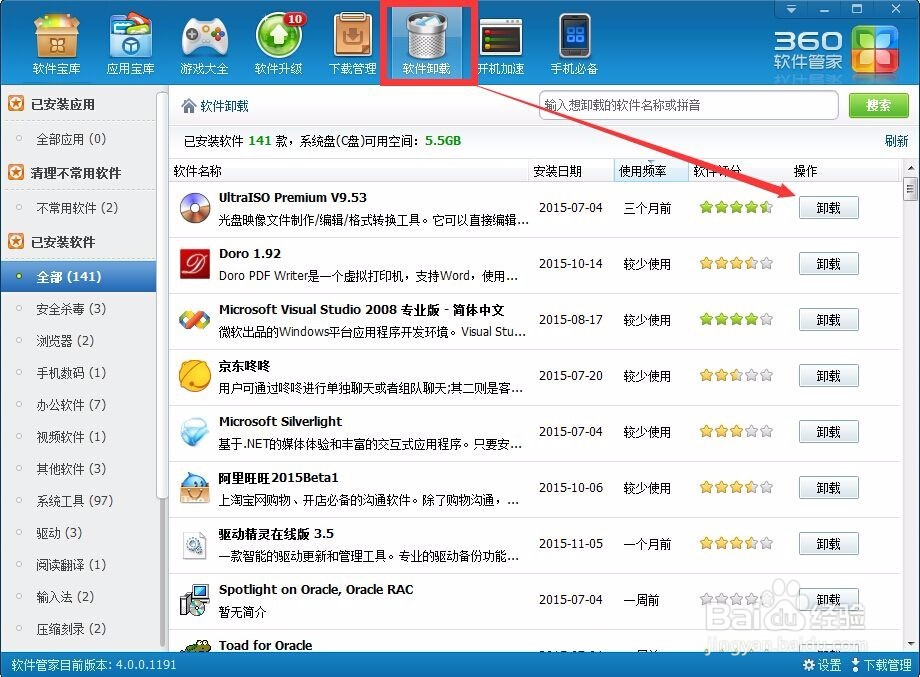920x677 pixels.
Task: Click the Toad for Oracle row title
Action: (x=265, y=645)
